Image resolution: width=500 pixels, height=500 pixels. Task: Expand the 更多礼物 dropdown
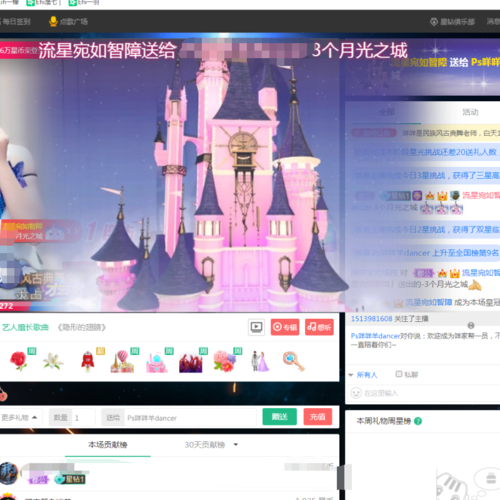click(19, 417)
